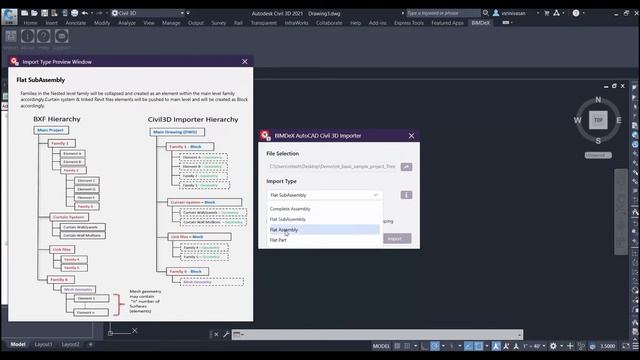Click the BIMDeX Import ribbon icon
640x360 pixels.
tap(11, 37)
